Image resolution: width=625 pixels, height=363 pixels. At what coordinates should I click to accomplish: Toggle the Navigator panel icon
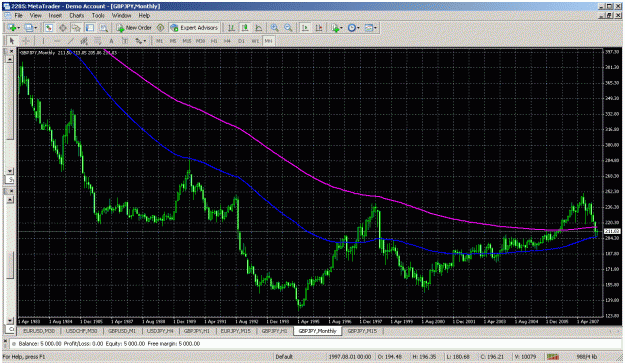pos(76,27)
